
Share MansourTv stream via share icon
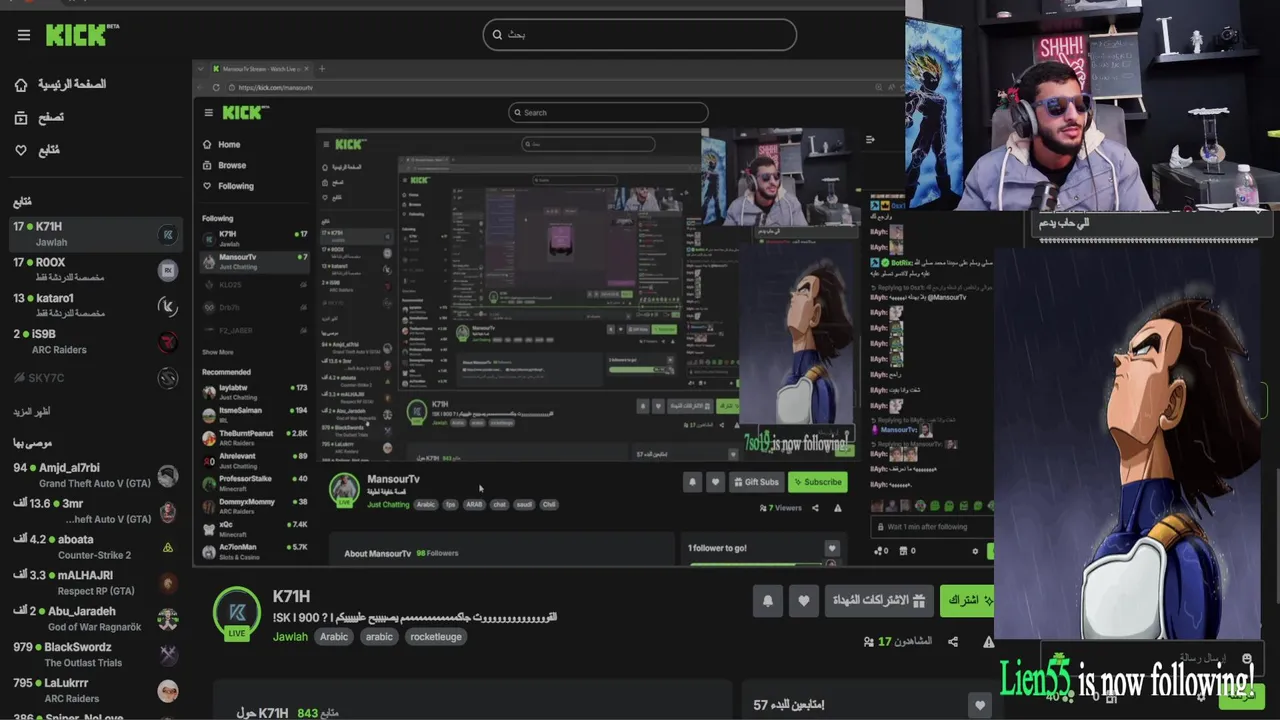click(x=815, y=508)
